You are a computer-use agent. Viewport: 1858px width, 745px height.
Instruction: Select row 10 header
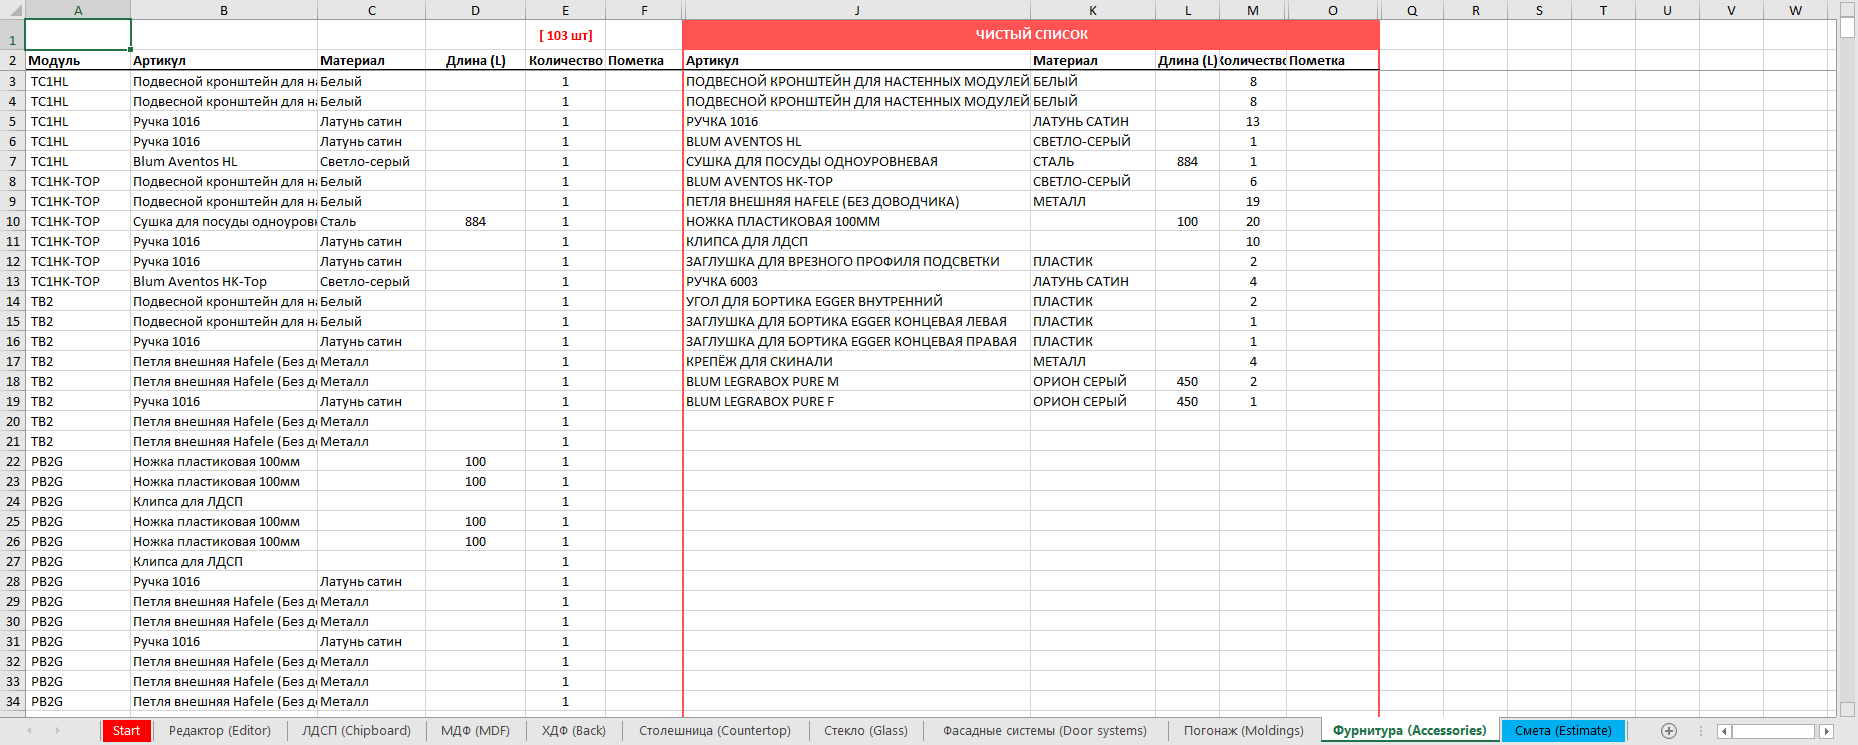[x=12, y=222]
